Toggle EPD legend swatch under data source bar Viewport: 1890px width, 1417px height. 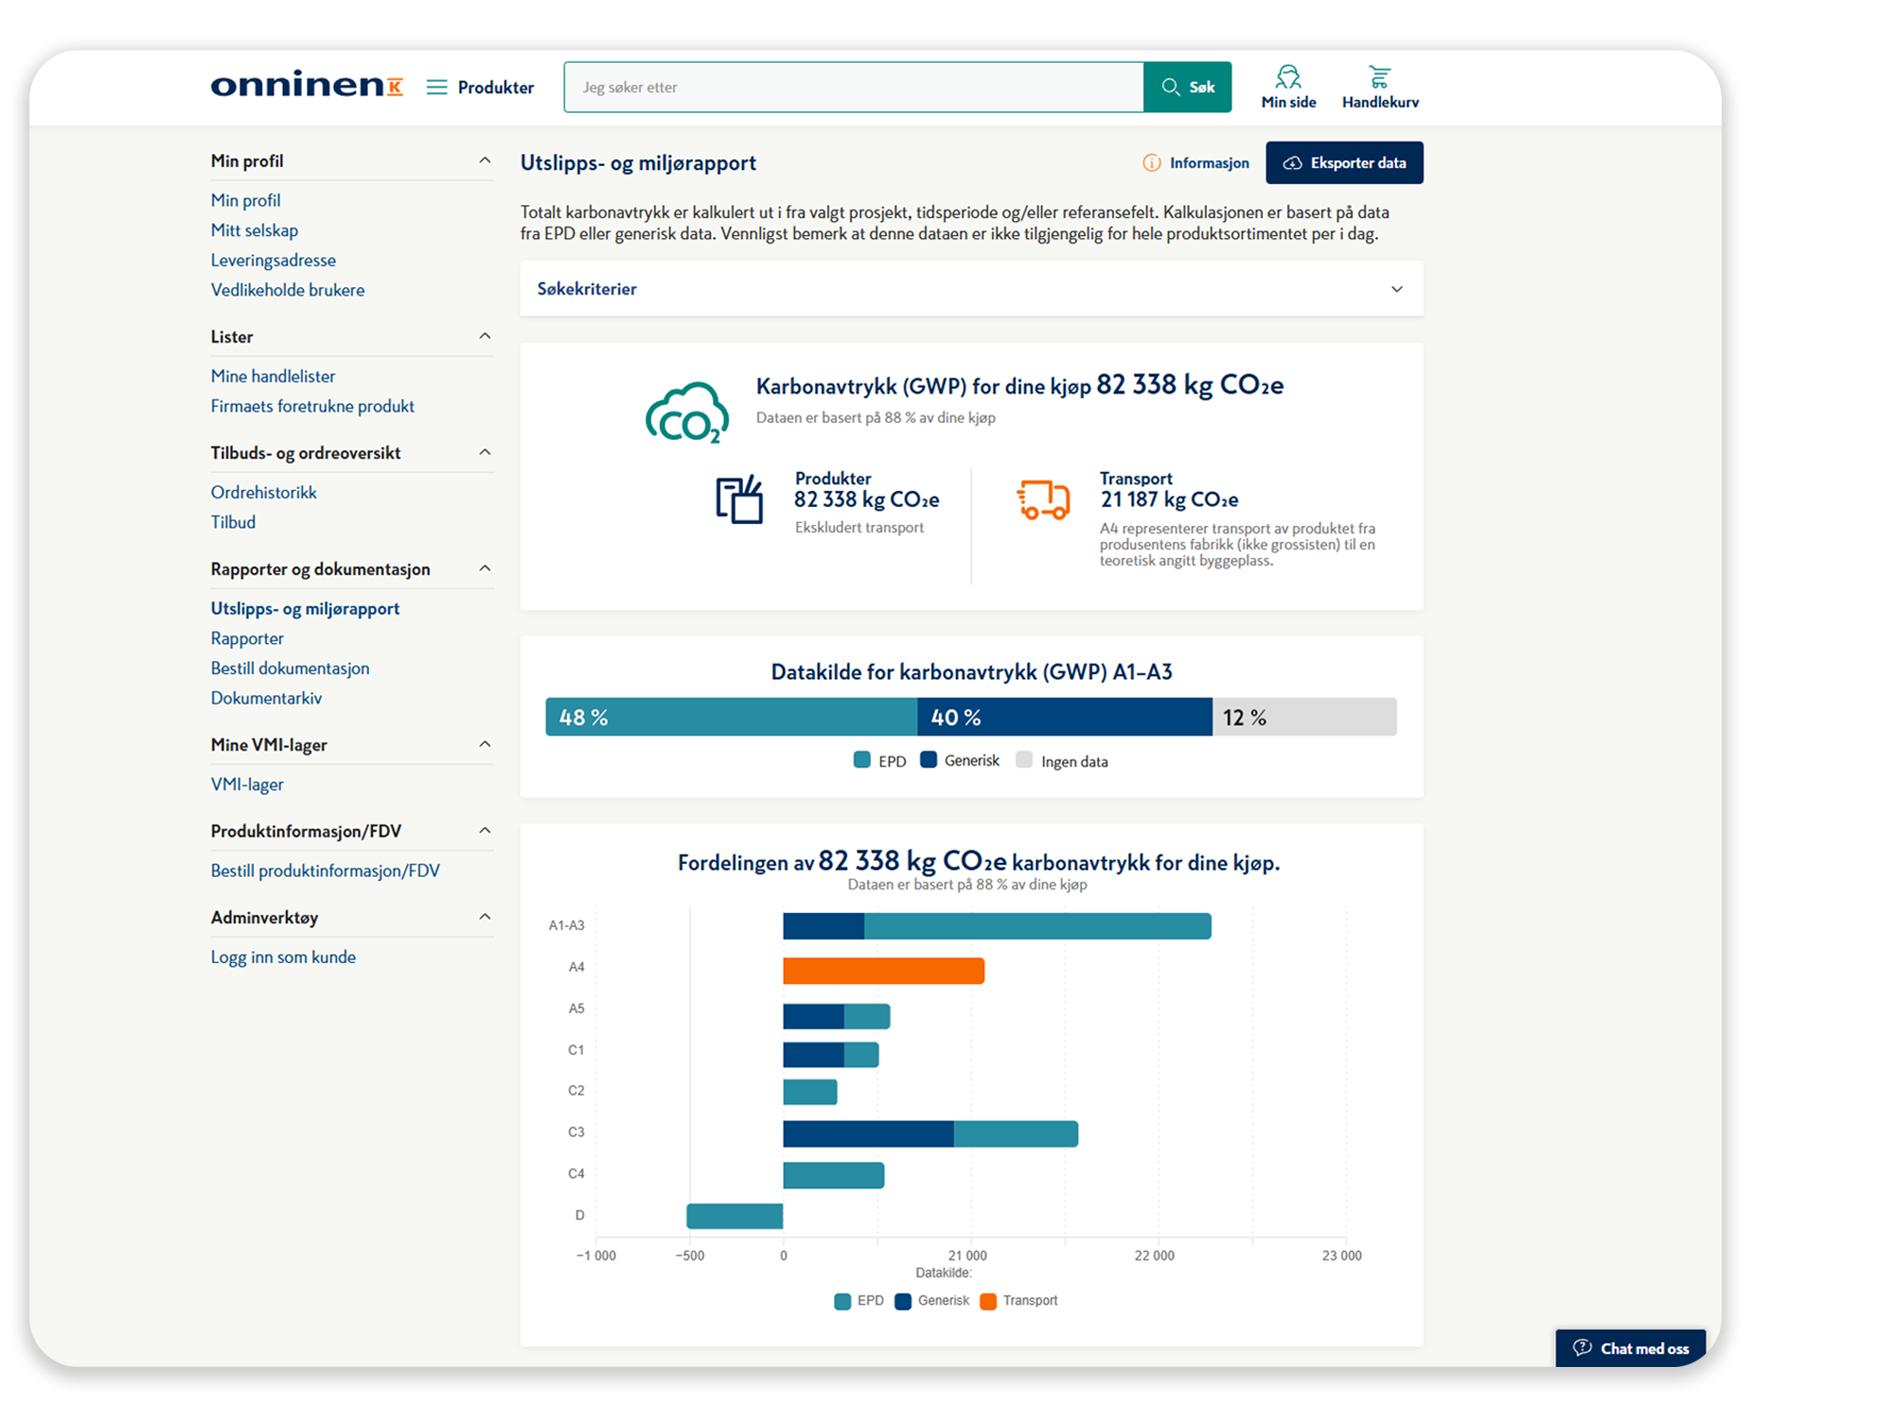862,760
